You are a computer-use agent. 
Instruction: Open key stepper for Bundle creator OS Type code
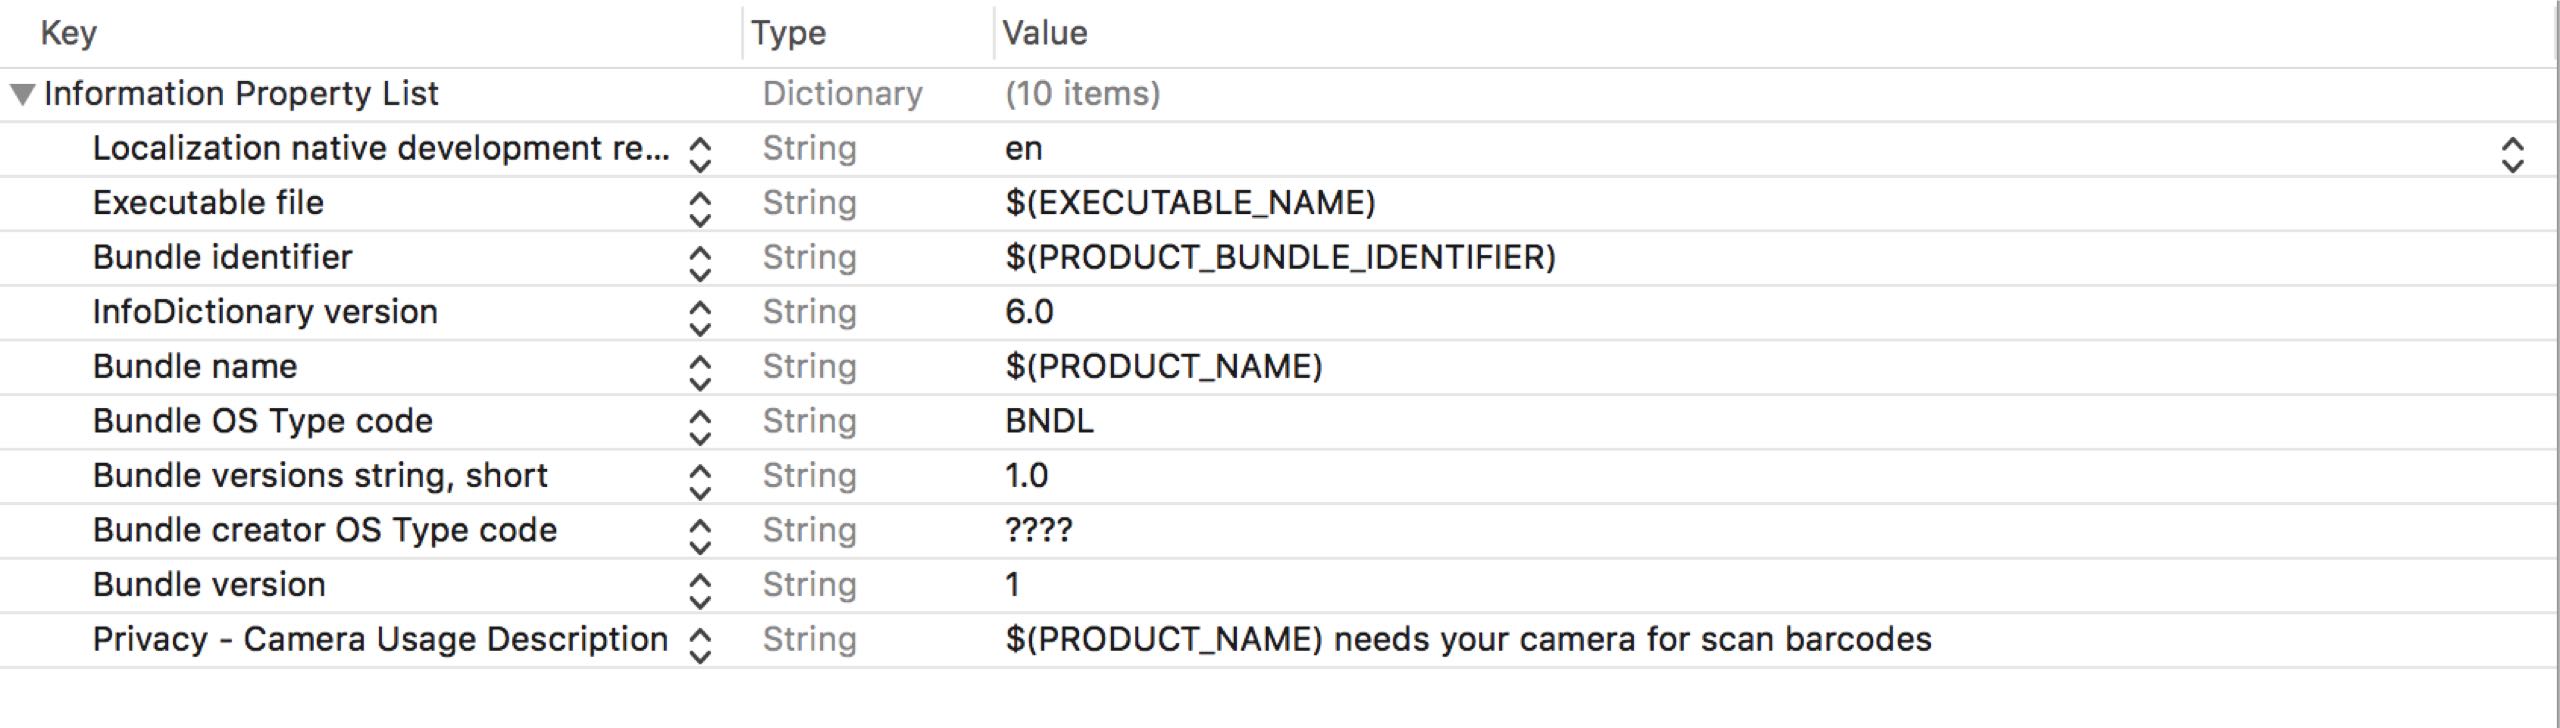700,535
